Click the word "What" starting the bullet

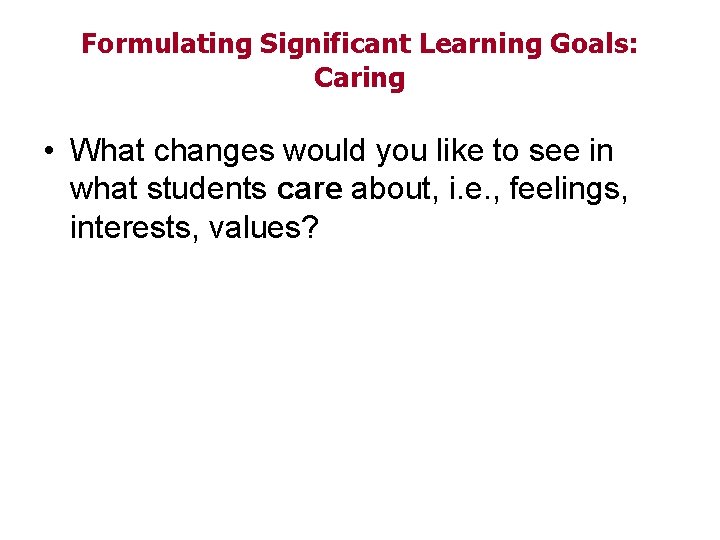click(109, 151)
